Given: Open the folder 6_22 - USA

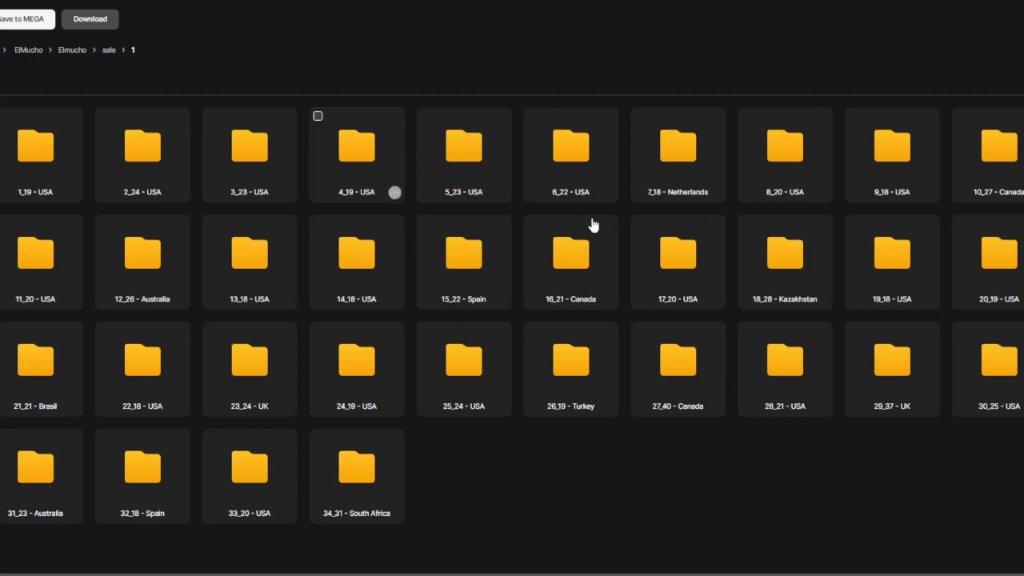Looking at the screenshot, I should 571,155.
